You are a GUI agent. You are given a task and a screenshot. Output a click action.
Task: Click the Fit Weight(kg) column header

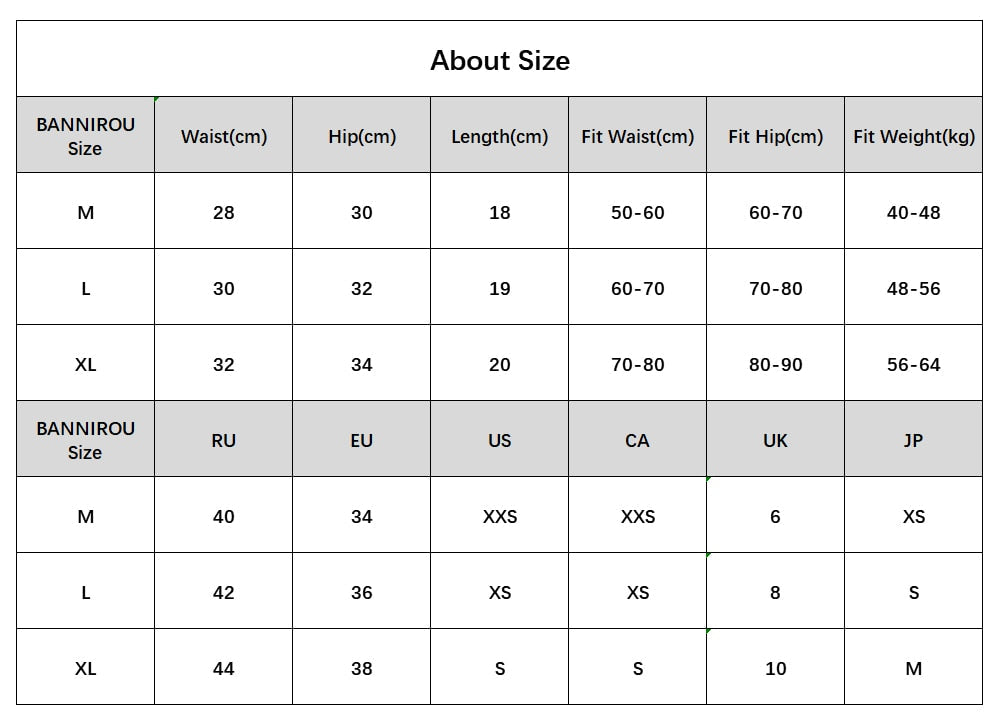[913, 137]
